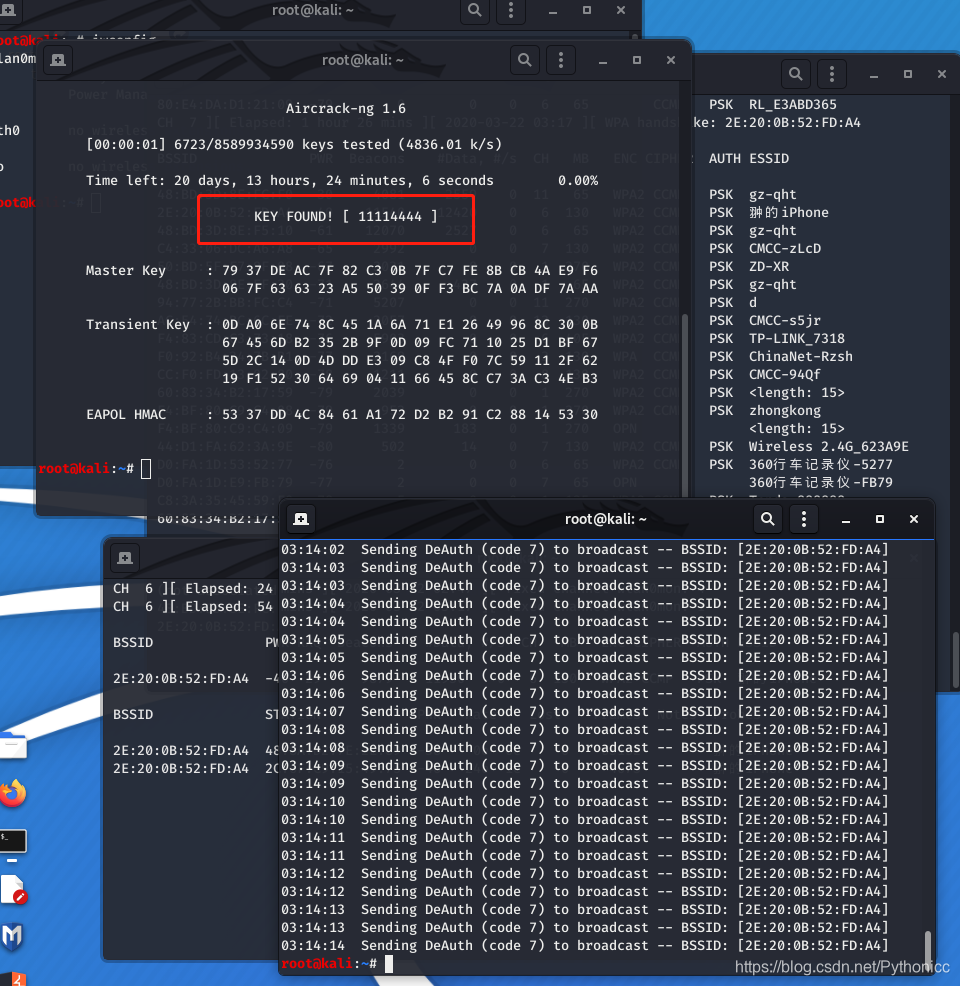This screenshot has width=960, height=986.
Task: Click the new tab icon in the DeAuth terminal
Action: (x=301, y=519)
